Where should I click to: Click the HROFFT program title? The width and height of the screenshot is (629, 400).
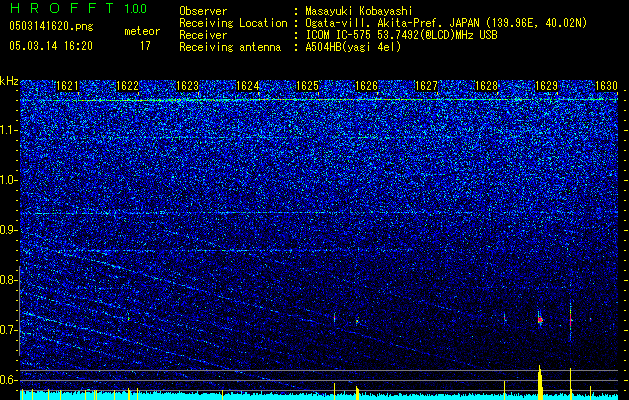point(62,8)
